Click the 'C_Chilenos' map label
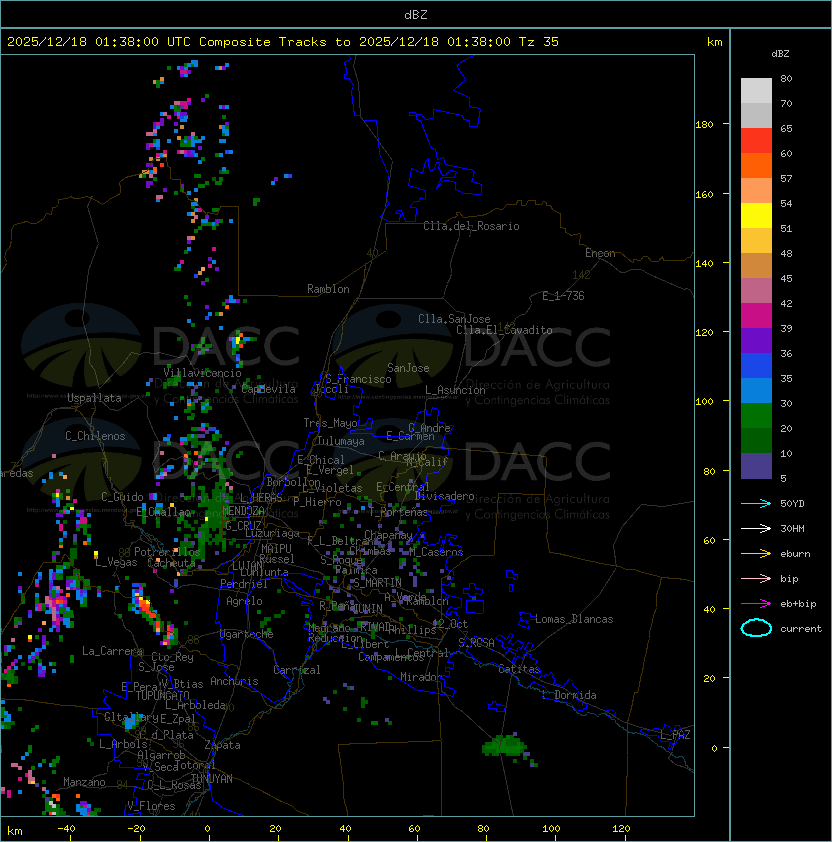Viewport: 832px width, 842px height. [x=95, y=436]
